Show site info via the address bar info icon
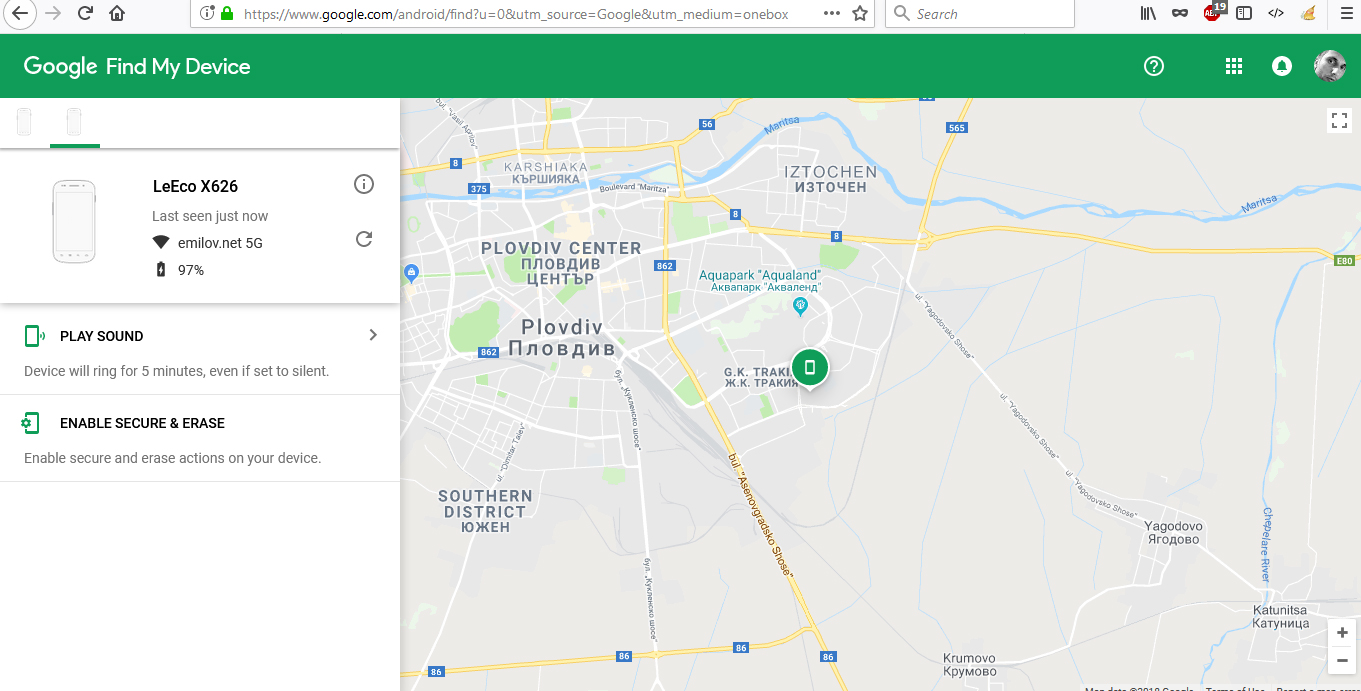The width and height of the screenshot is (1361, 691). pos(207,14)
